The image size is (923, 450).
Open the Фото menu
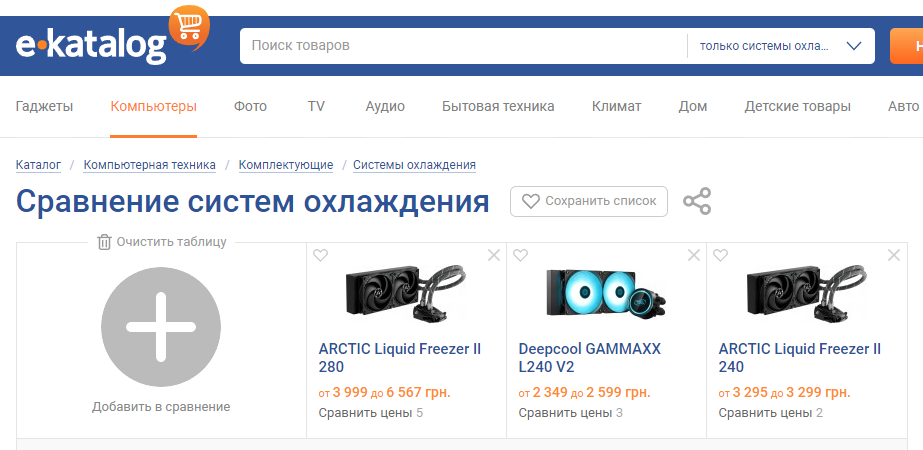coord(250,107)
